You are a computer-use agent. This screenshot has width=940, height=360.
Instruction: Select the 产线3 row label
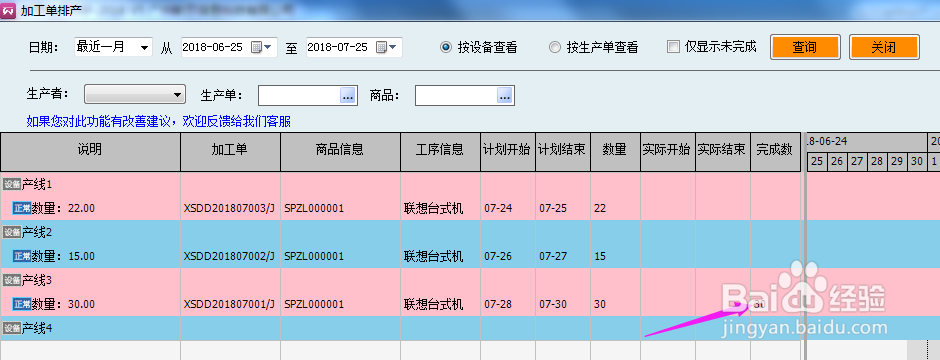pyautogui.click(x=37, y=280)
